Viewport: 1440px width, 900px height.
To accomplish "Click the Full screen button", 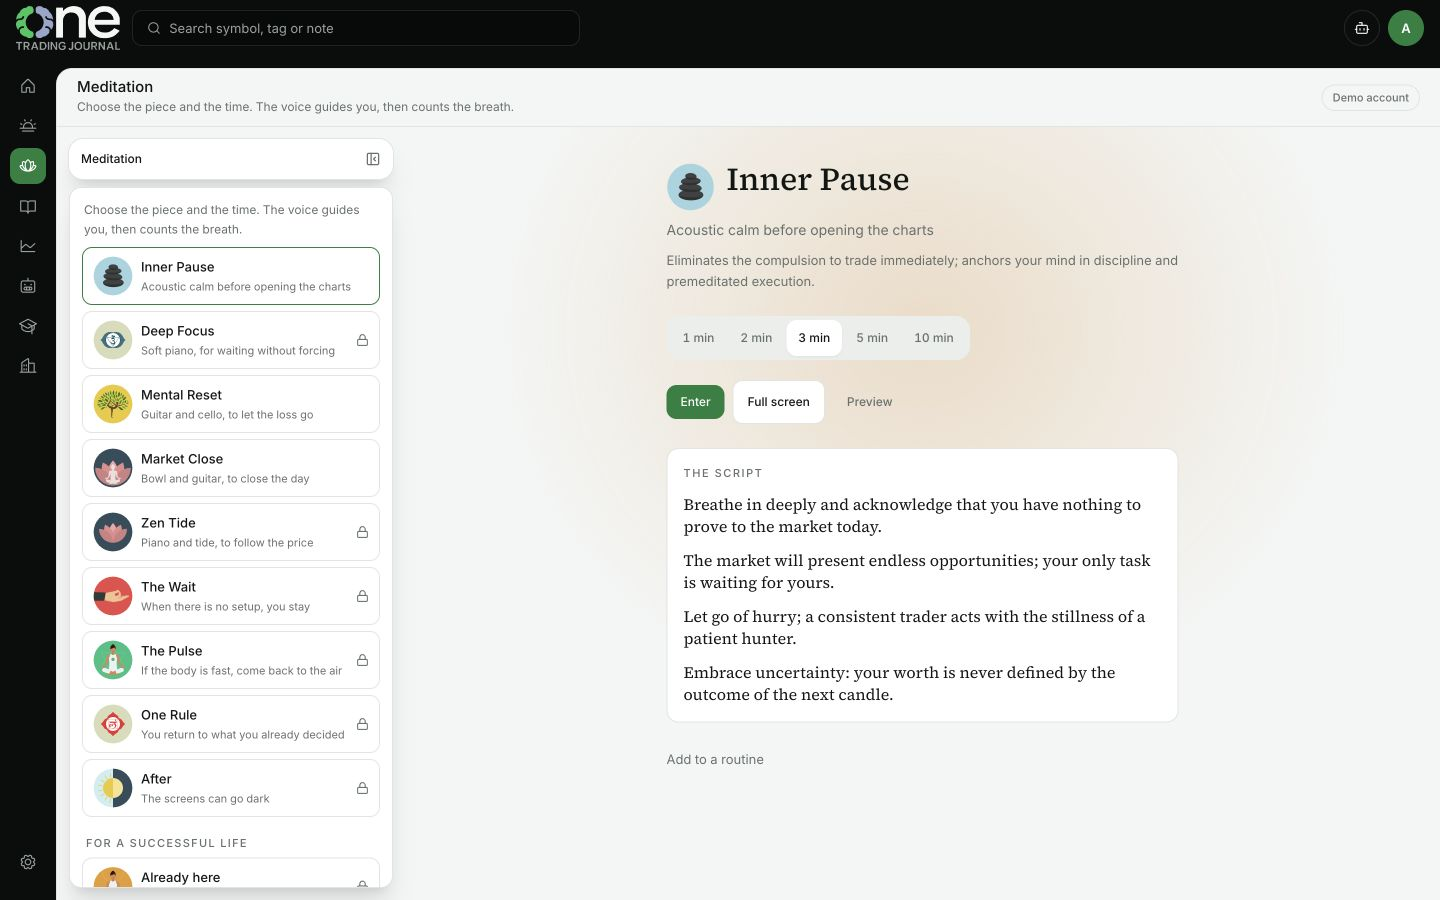I will (778, 402).
